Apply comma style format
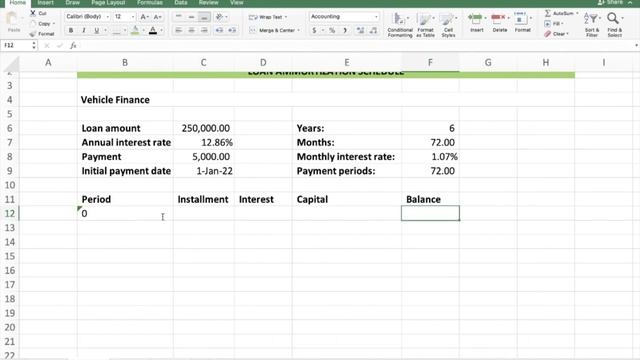Viewport: 640px width, 360px height. pos(345,31)
